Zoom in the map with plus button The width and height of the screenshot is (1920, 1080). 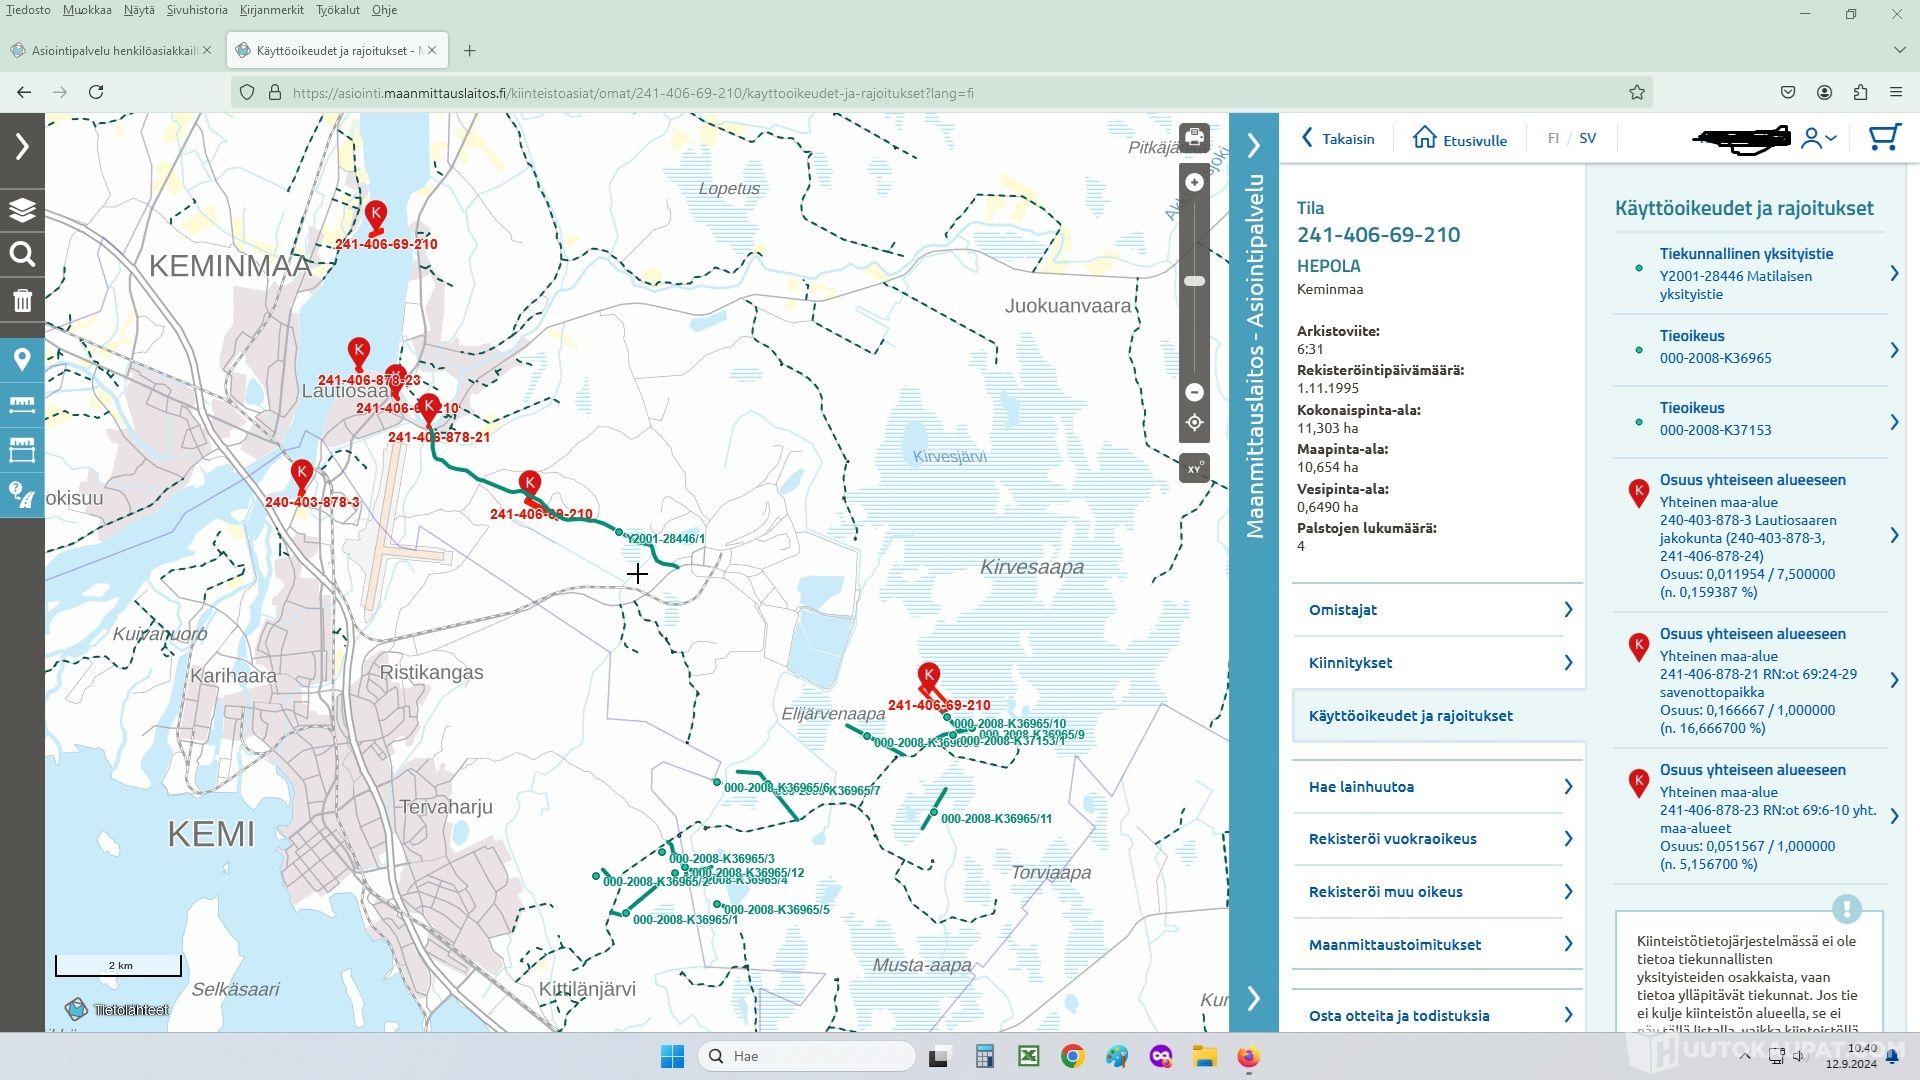click(1194, 182)
